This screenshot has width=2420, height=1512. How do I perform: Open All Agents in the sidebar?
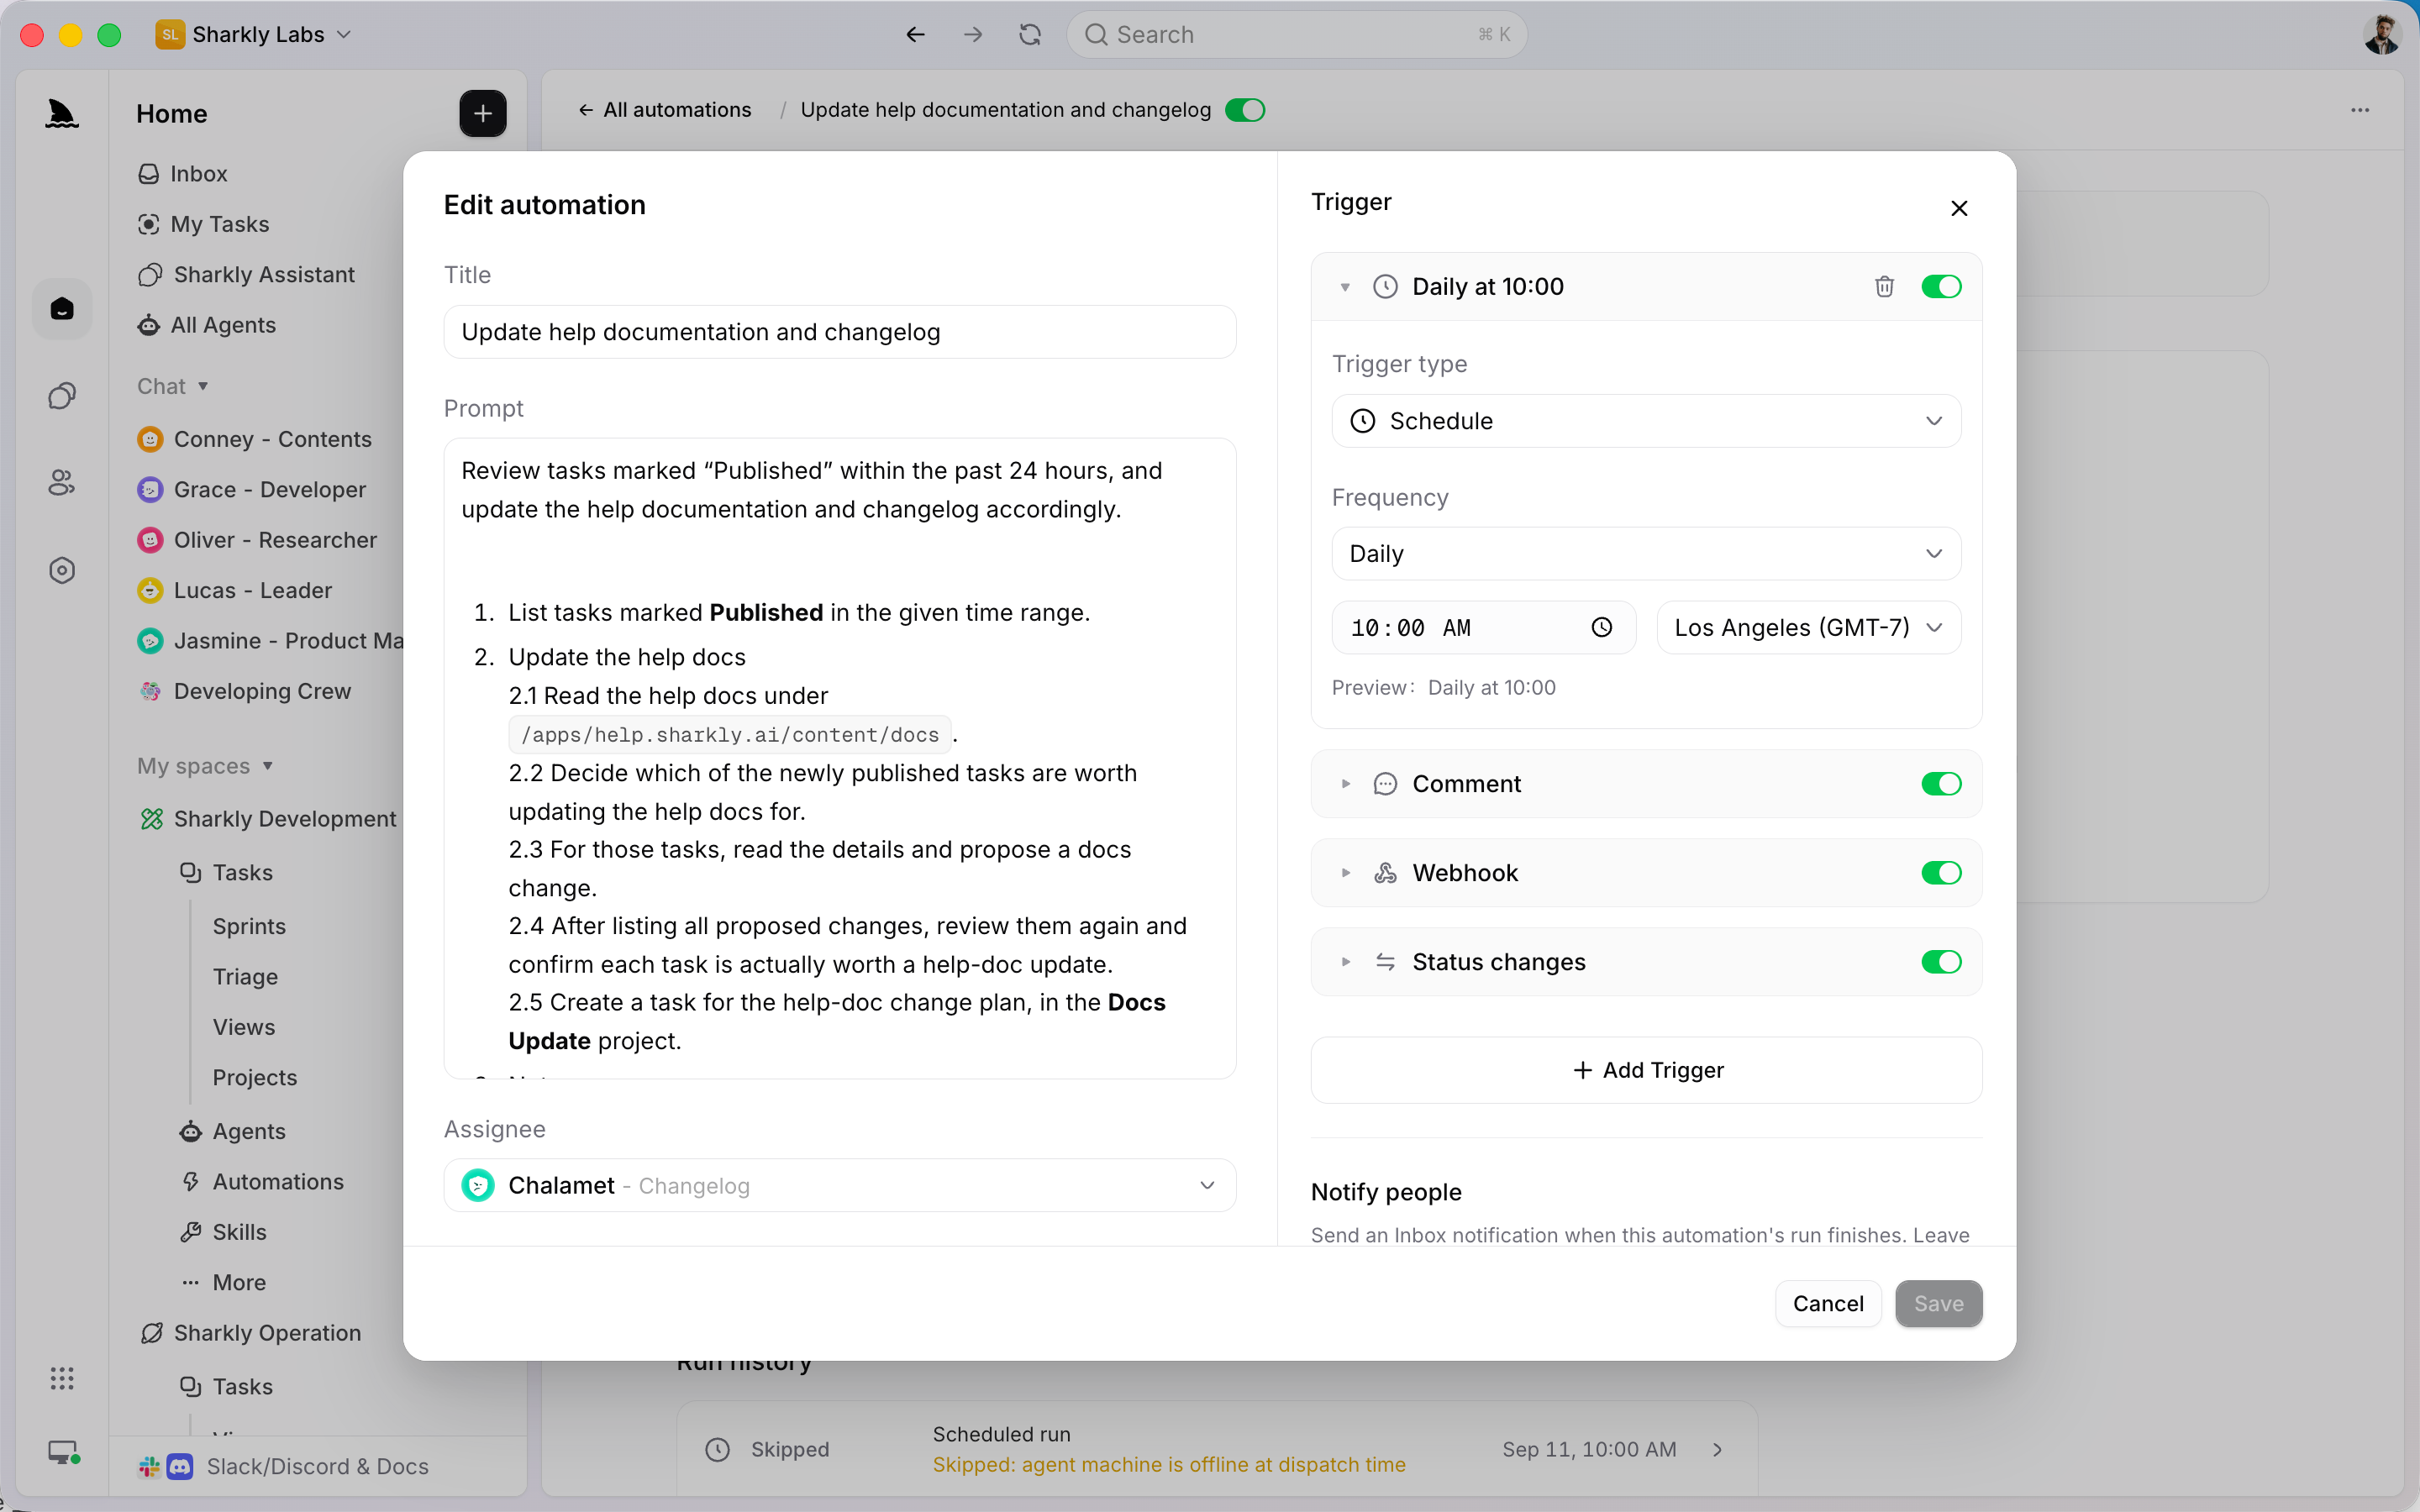[x=207, y=325]
